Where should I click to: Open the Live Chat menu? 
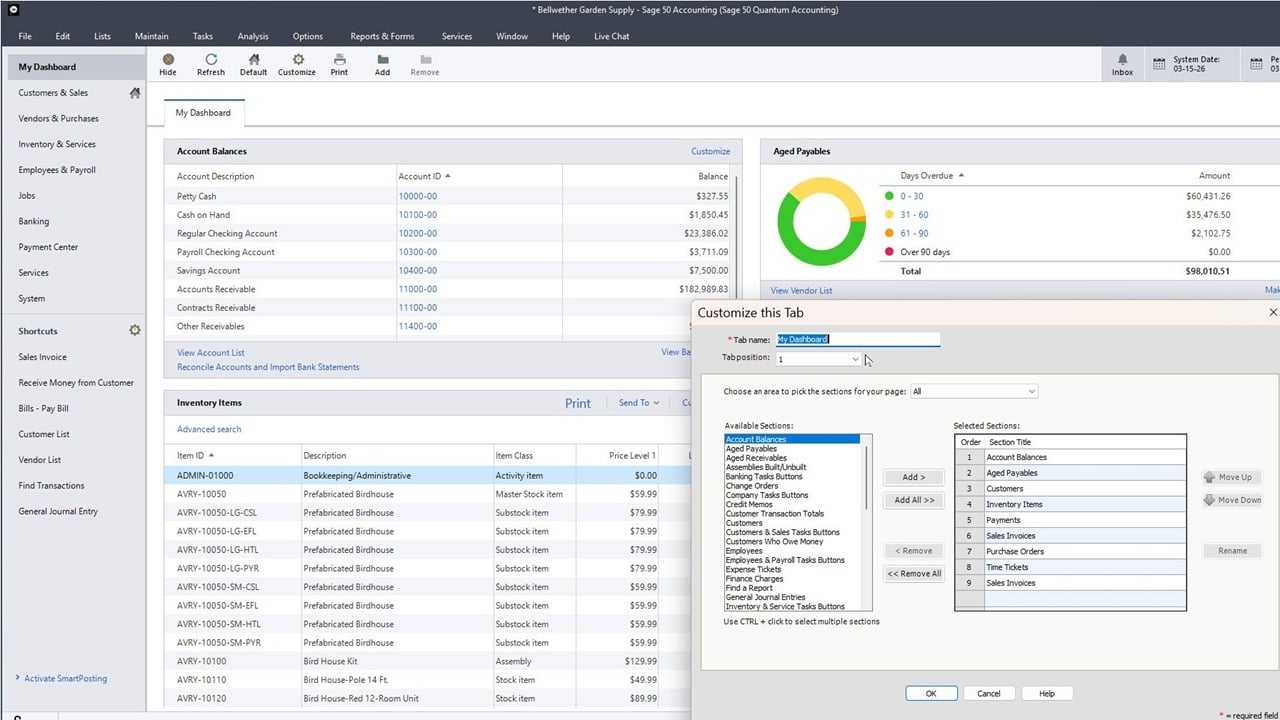(612, 36)
